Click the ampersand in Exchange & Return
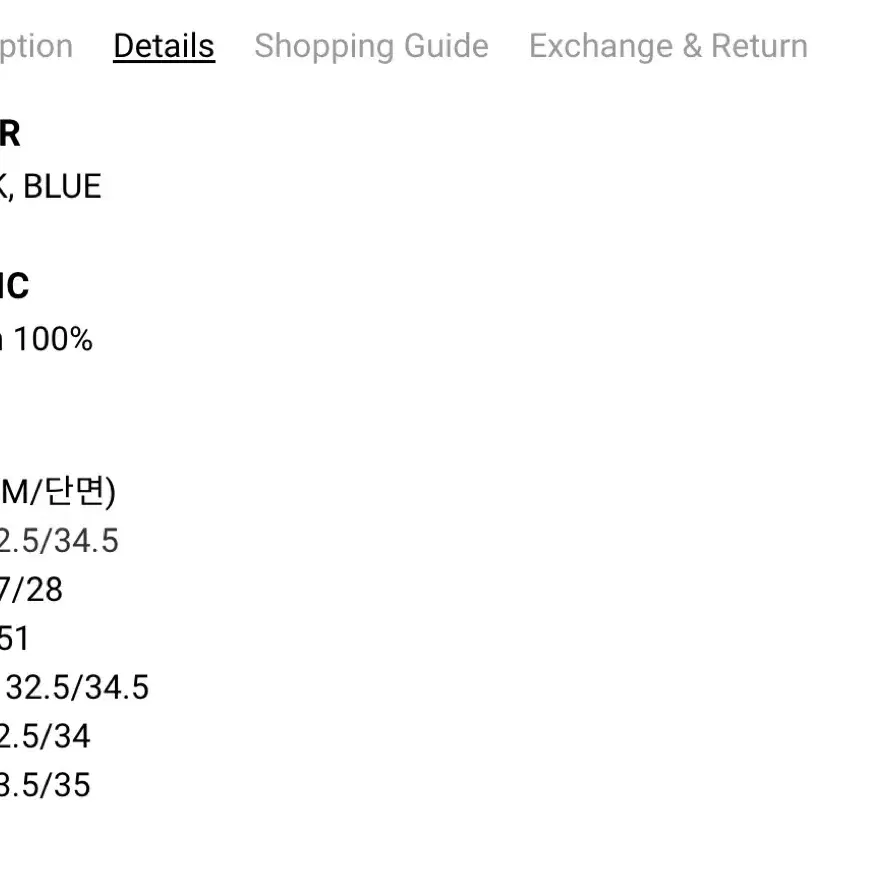 [692, 46]
